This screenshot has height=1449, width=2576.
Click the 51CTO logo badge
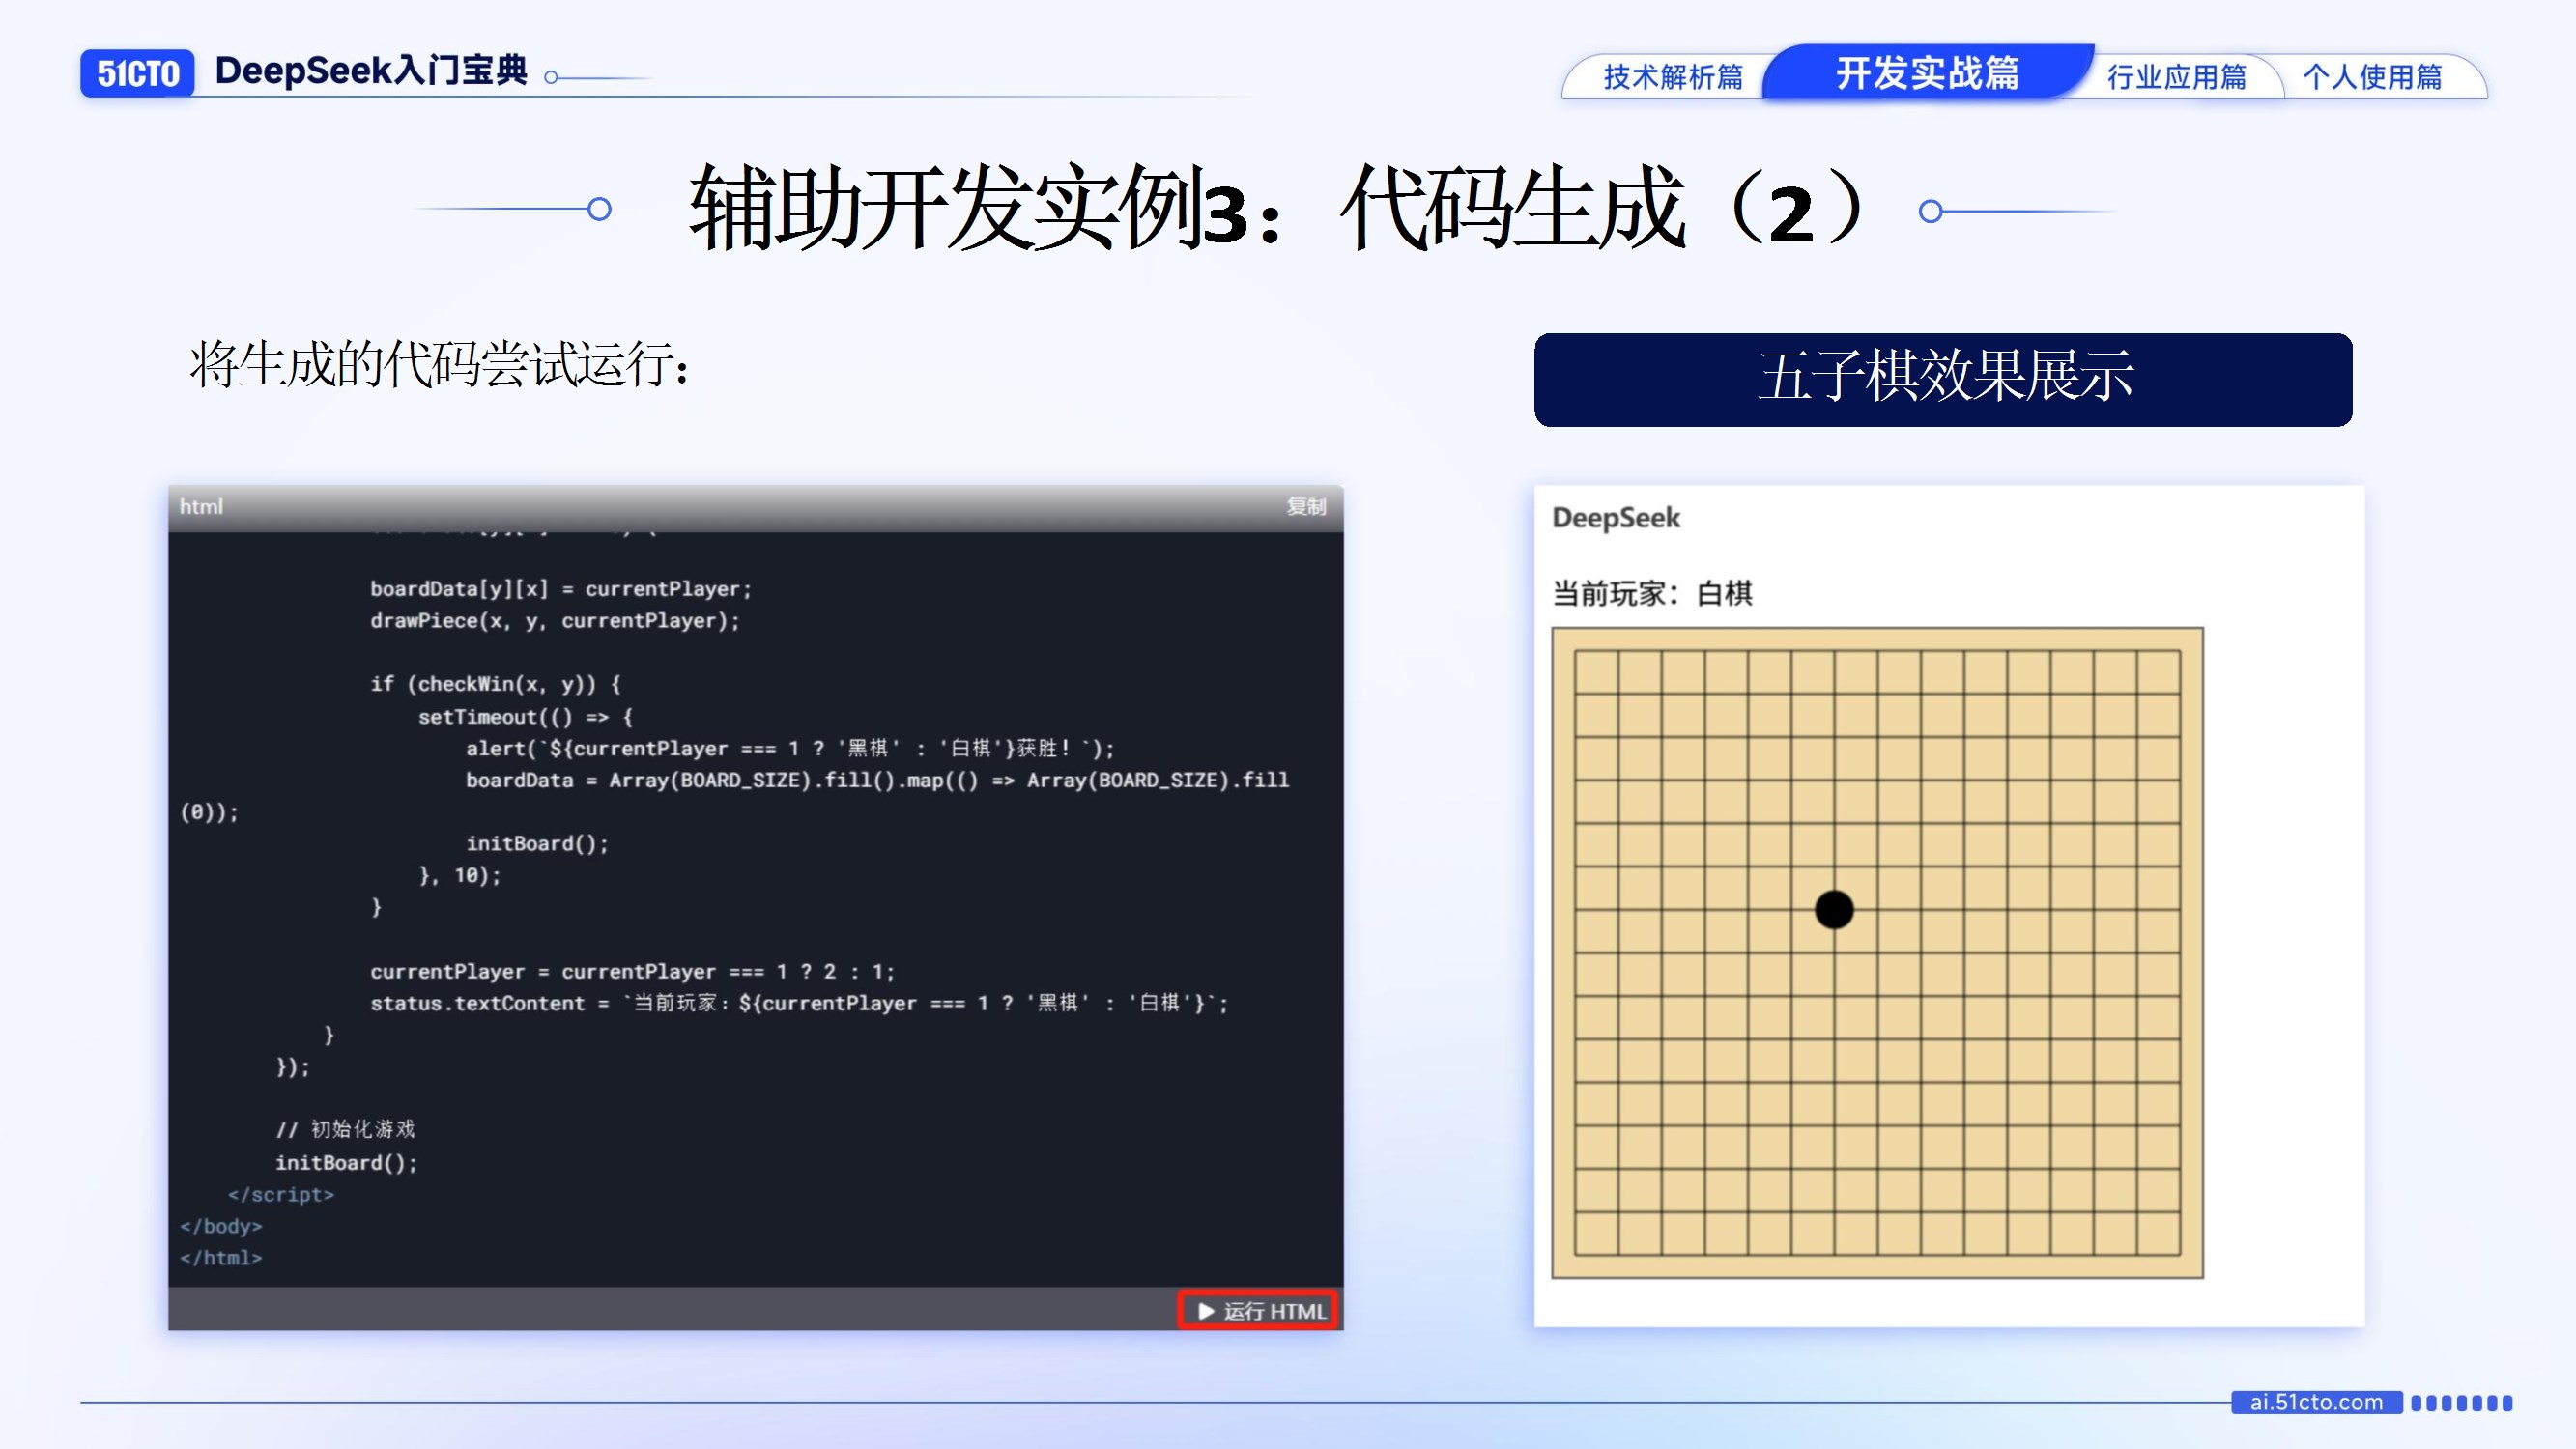[137, 73]
